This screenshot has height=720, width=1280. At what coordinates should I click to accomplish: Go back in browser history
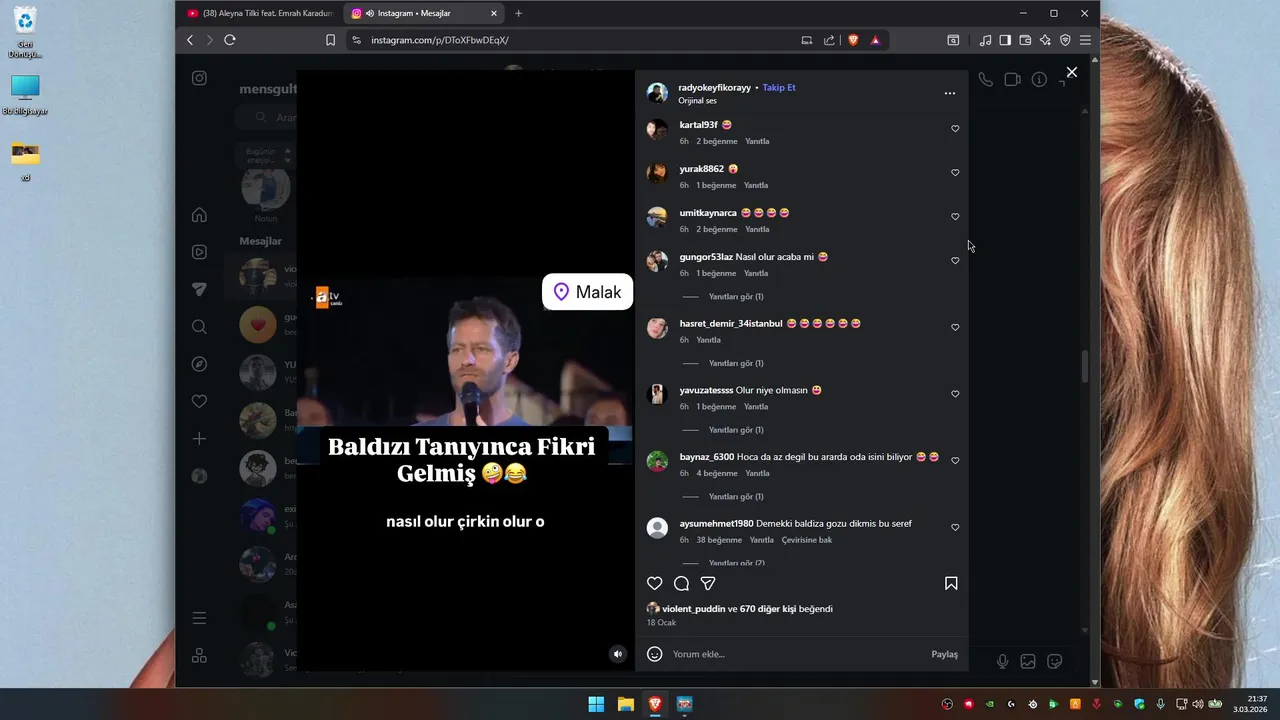190,40
